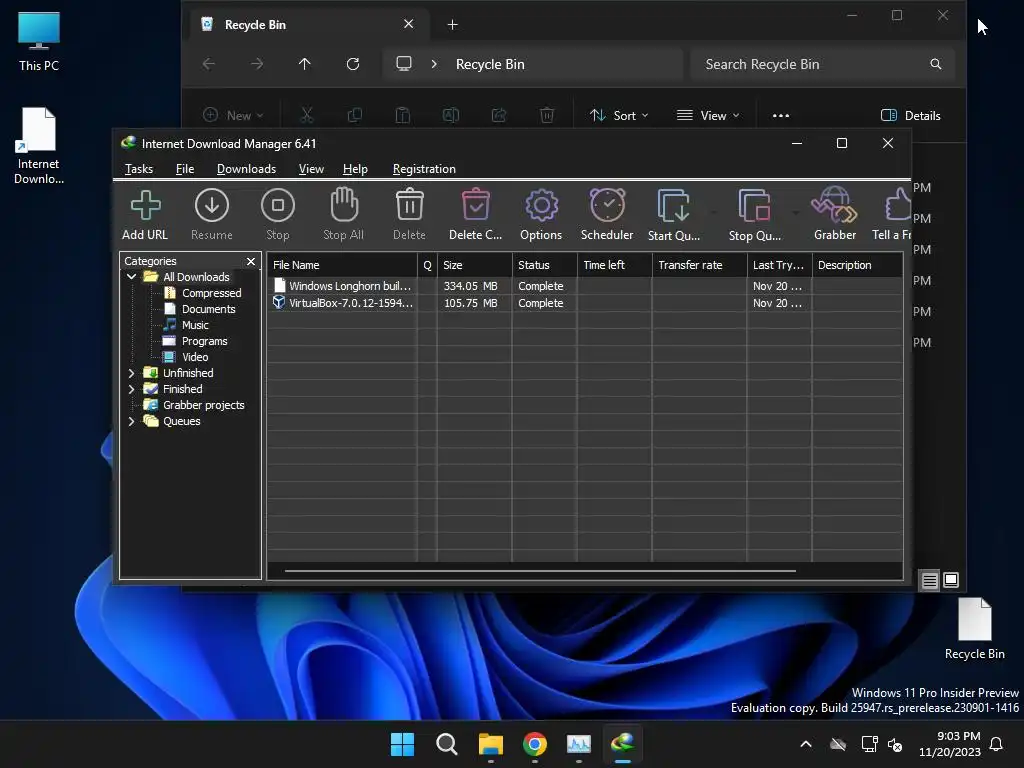The height and width of the screenshot is (768, 1024).
Task: Close the Recycle Bin tab
Action: click(x=408, y=24)
